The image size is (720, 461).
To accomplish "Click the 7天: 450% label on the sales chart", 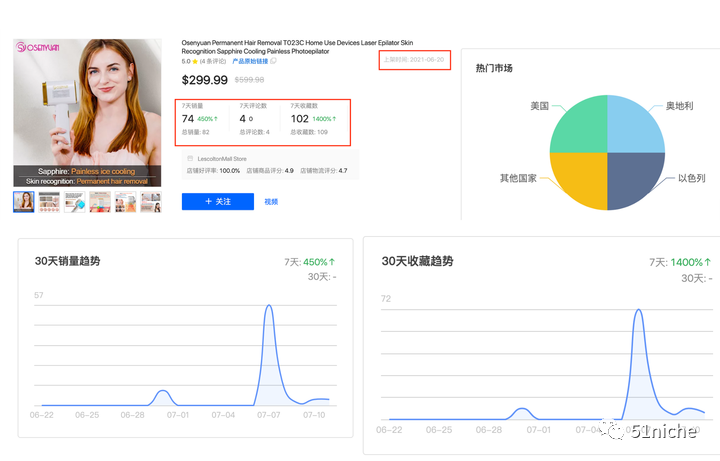I will 310,262.
